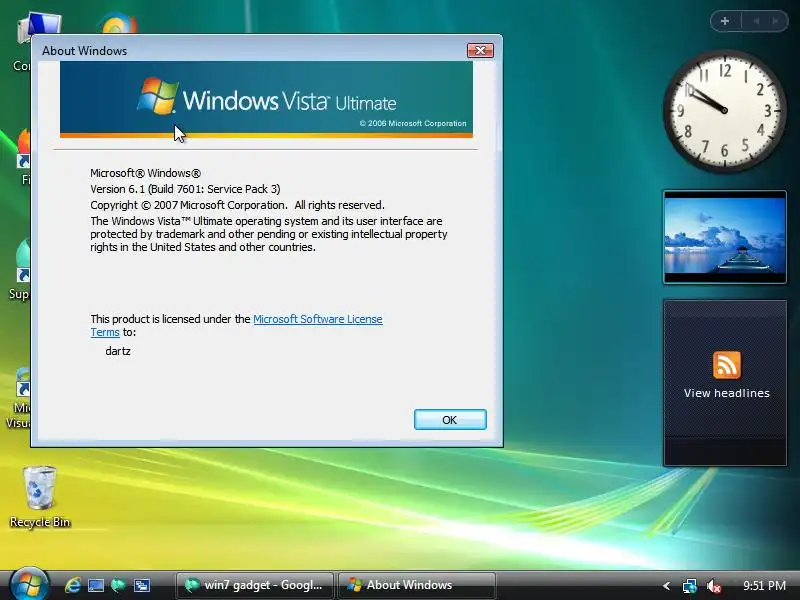This screenshot has height=600, width=800.
Task: Click Switch Between Windows Quick Launch icon
Action: (x=141, y=585)
